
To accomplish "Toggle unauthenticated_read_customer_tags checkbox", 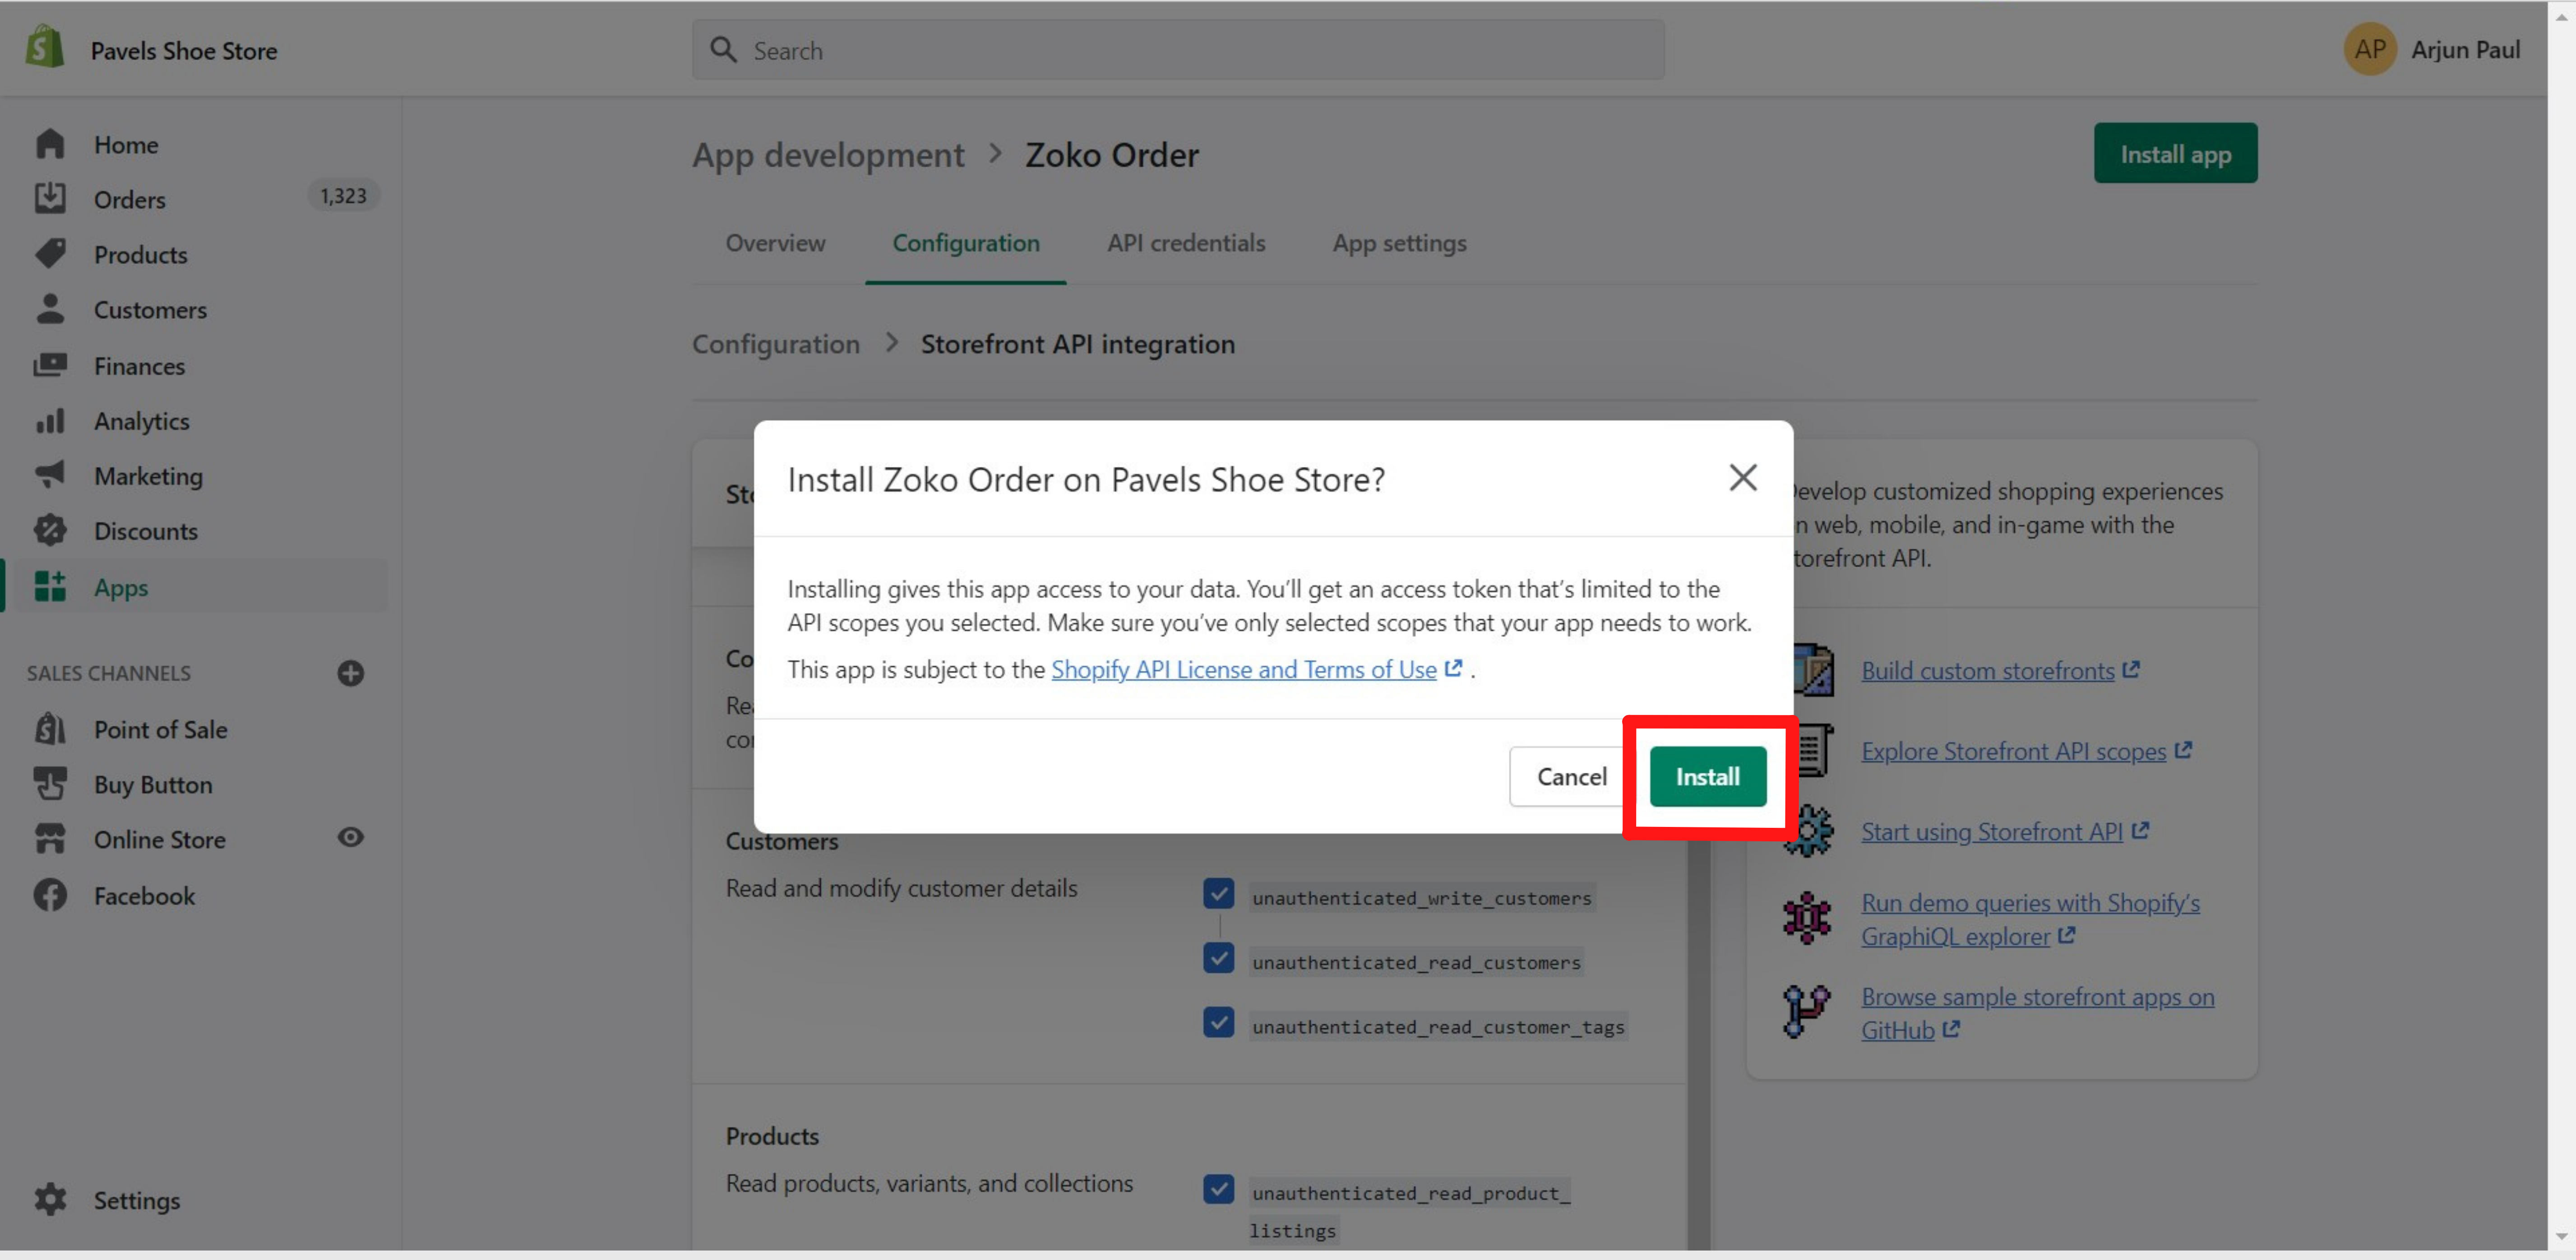I will (1218, 1022).
